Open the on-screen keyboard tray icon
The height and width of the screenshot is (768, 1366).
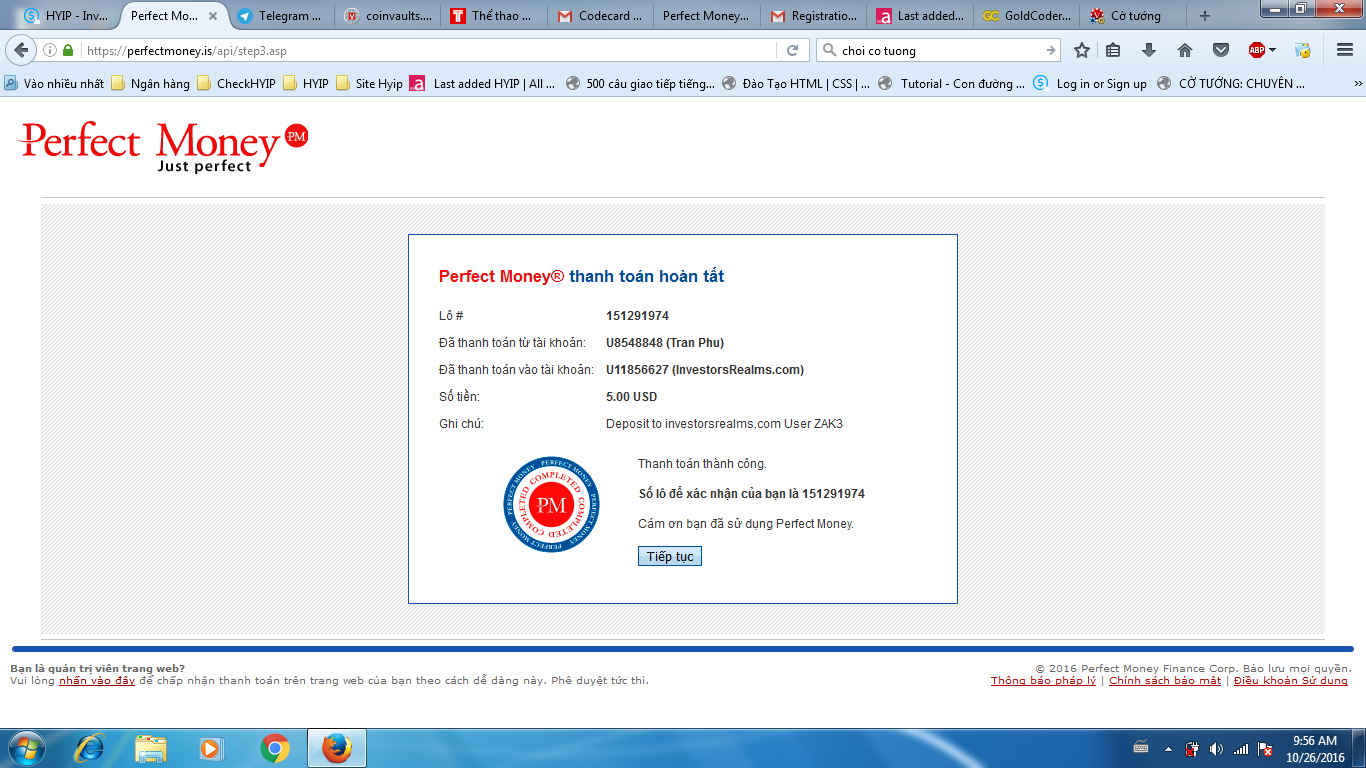(x=1141, y=748)
